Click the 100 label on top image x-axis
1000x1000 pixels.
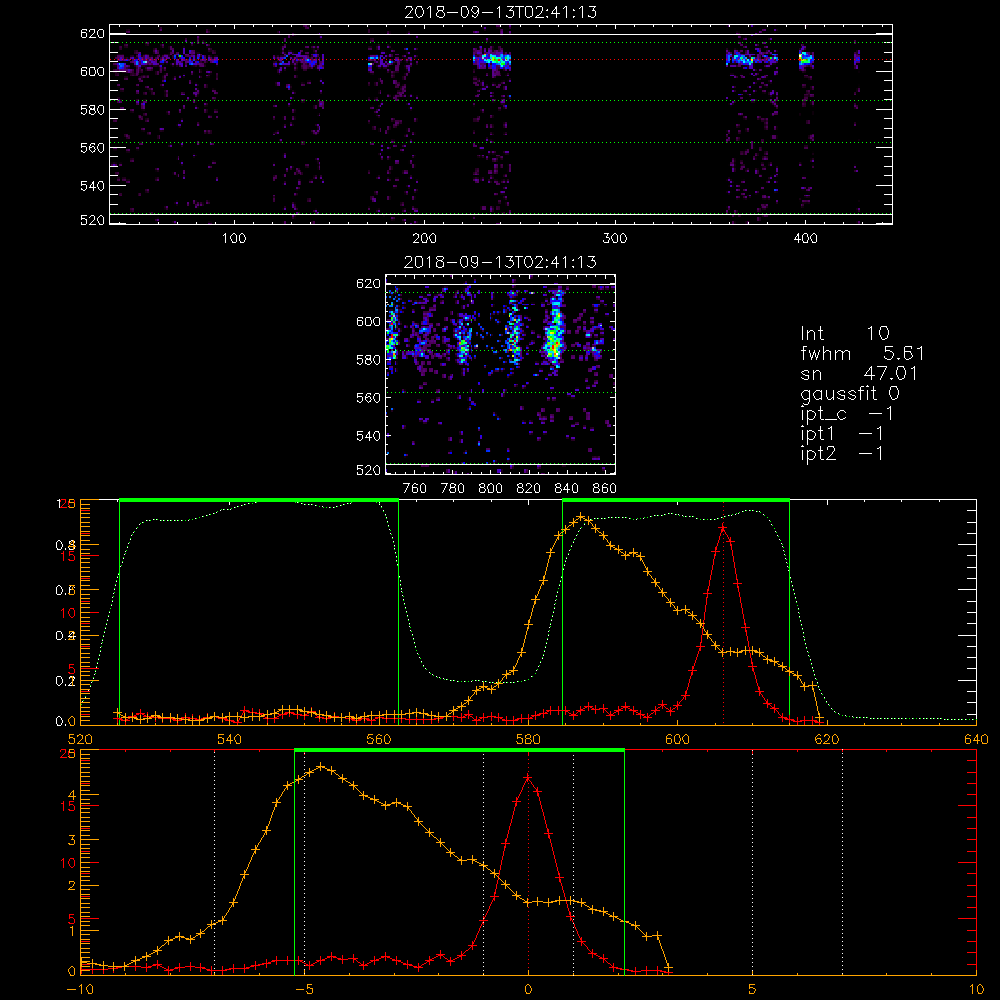(234, 239)
